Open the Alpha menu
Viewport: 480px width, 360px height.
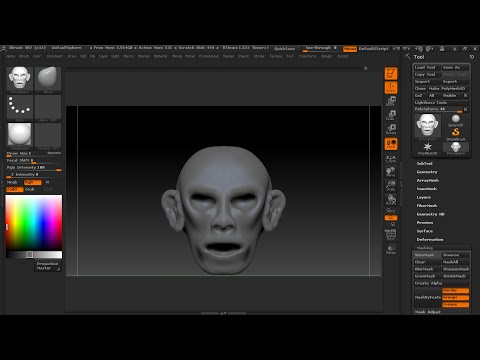(x=11, y=56)
